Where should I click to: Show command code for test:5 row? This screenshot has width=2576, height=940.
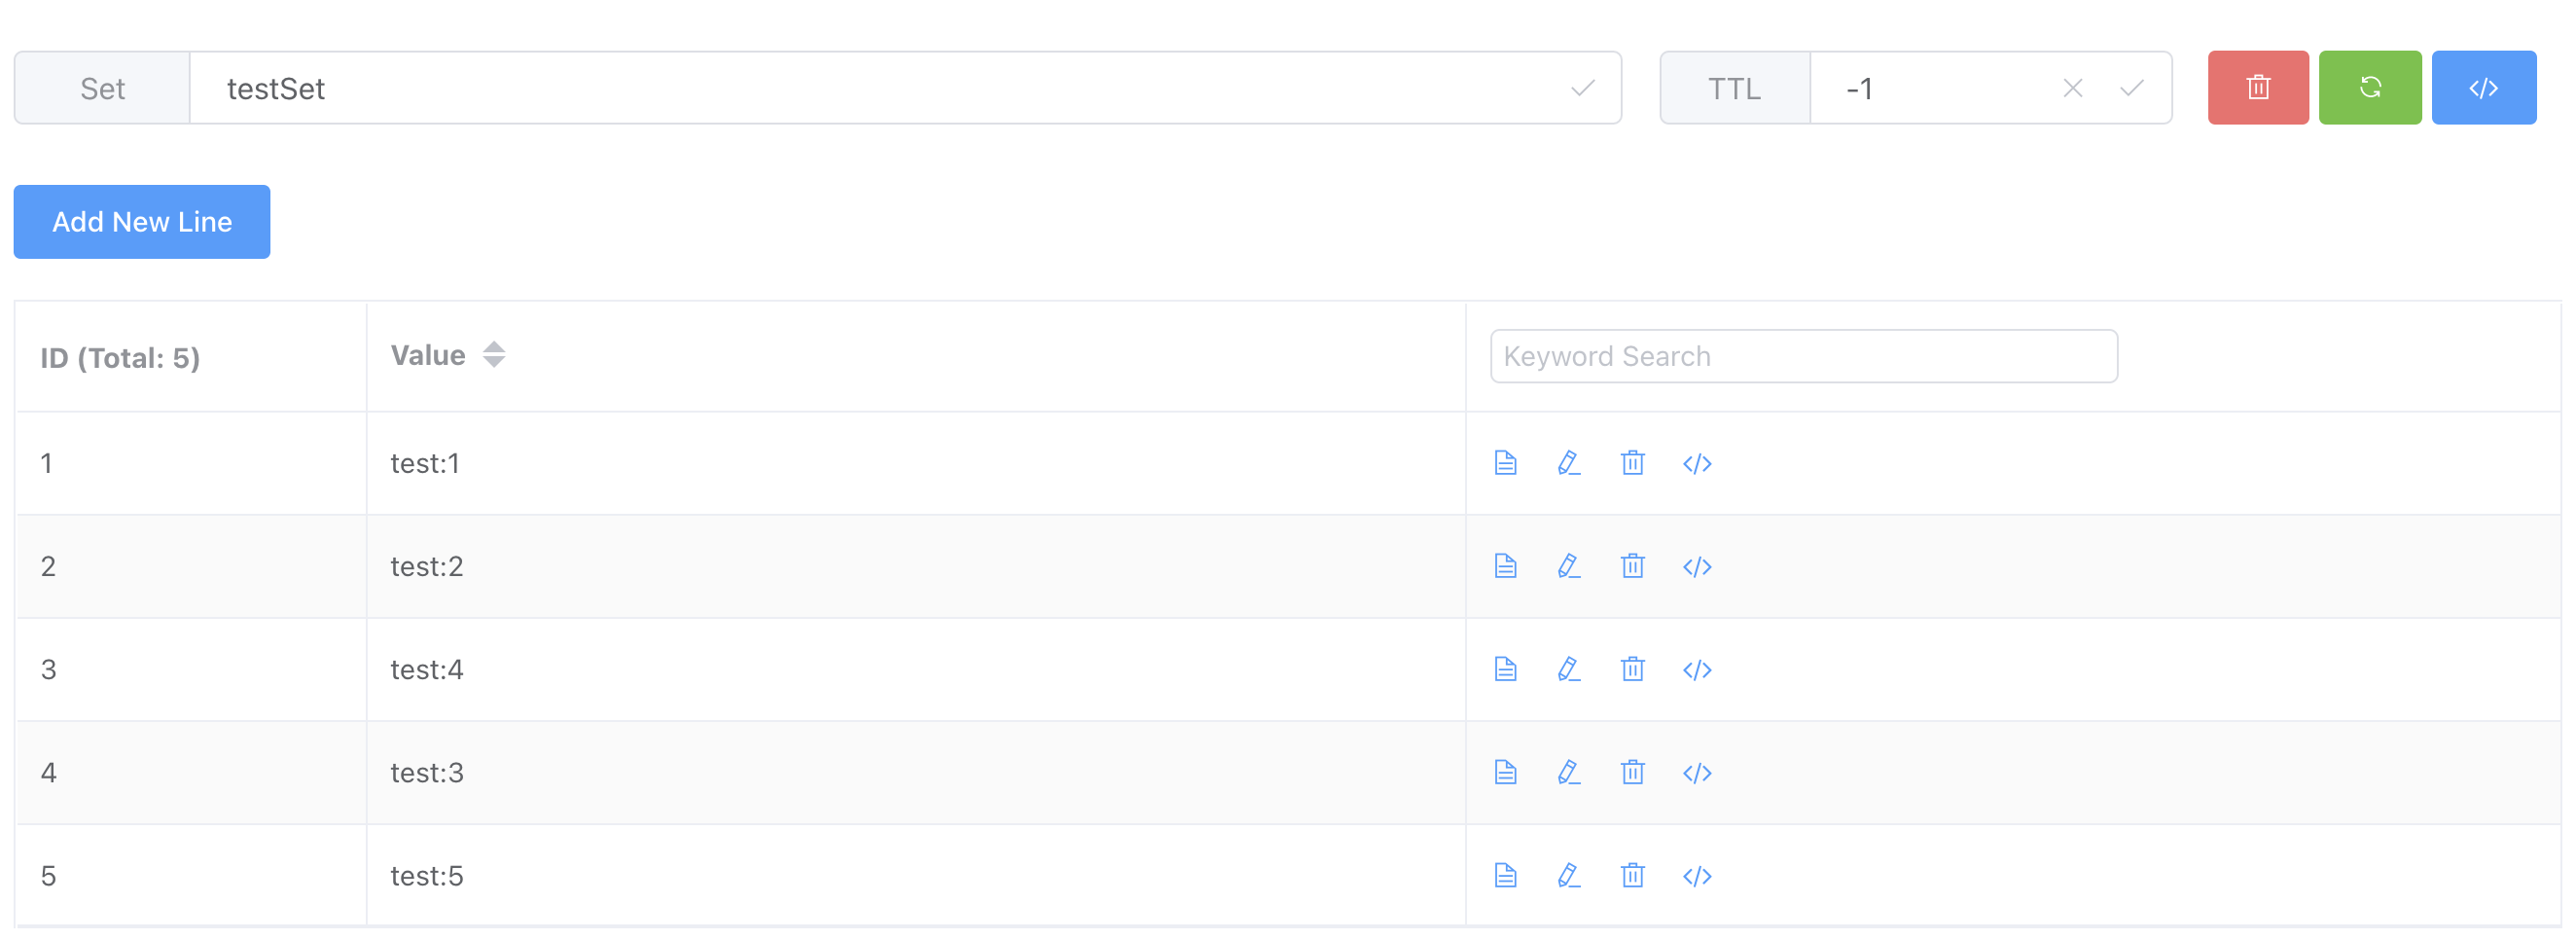tap(1697, 876)
